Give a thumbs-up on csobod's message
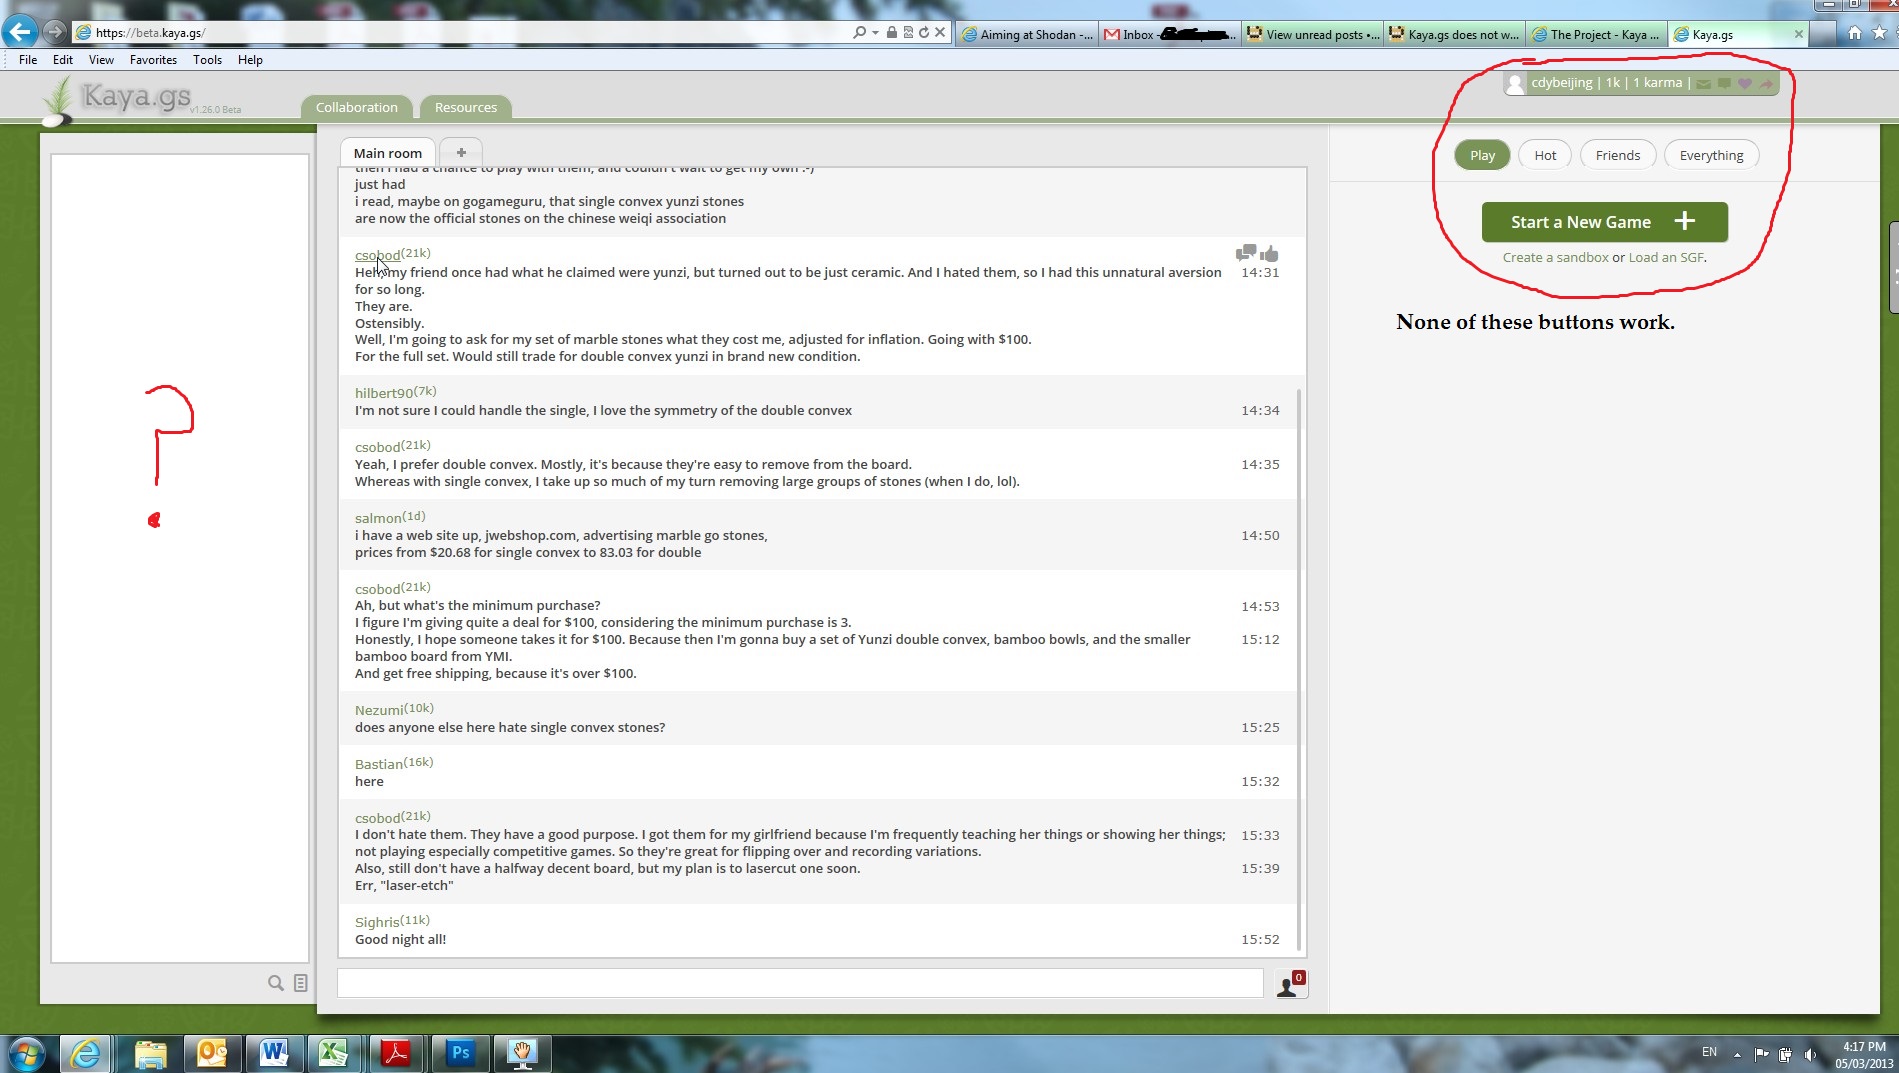This screenshot has width=1899, height=1073. [x=1270, y=253]
